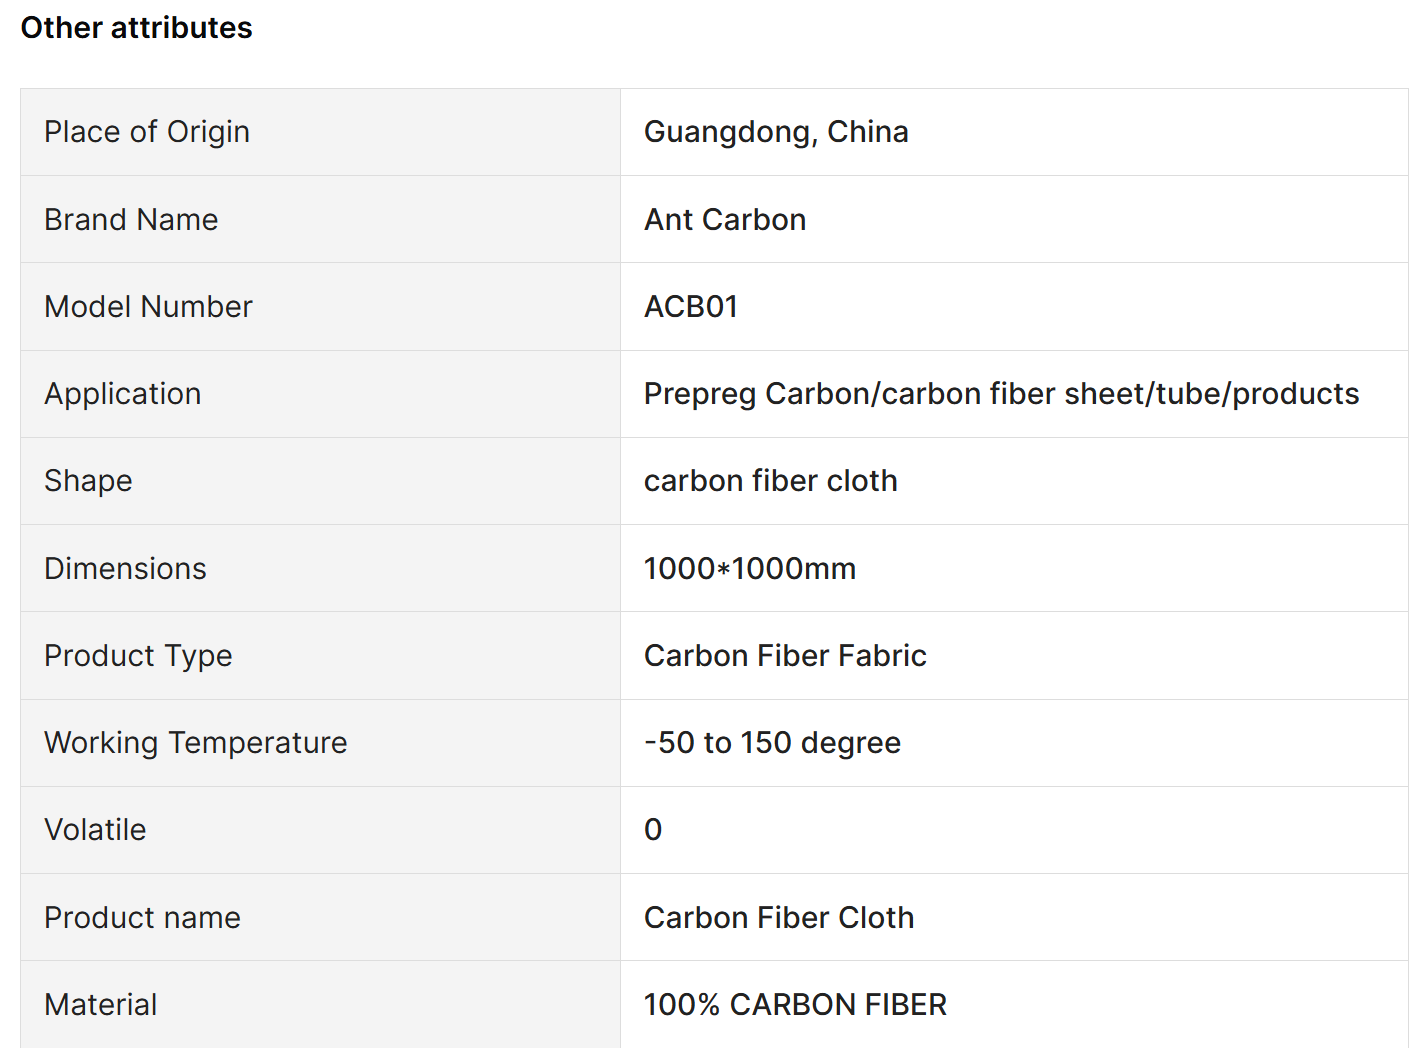The height and width of the screenshot is (1048, 1420).
Task: Select the "Ant Carbon" brand value
Action: tap(725, 220)
